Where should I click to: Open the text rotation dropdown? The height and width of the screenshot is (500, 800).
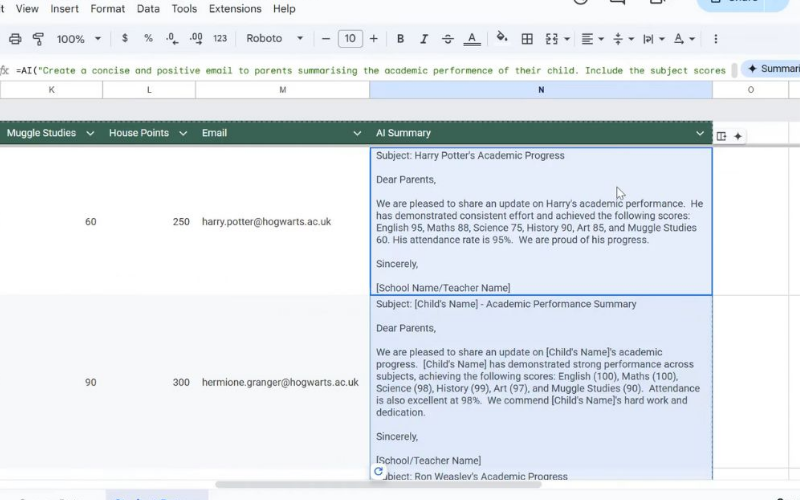[x=684, y=39]
